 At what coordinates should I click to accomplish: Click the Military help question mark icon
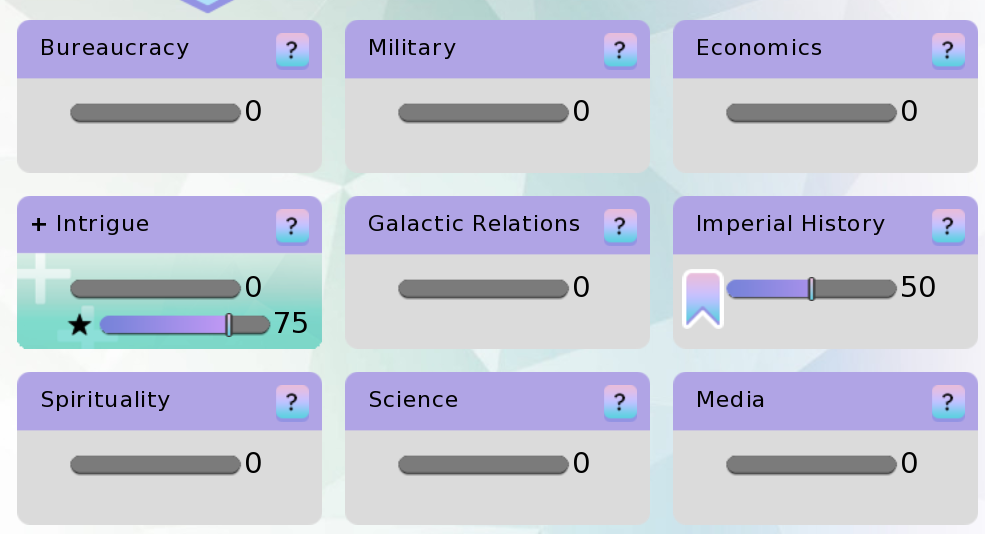(x=620, y=50)
